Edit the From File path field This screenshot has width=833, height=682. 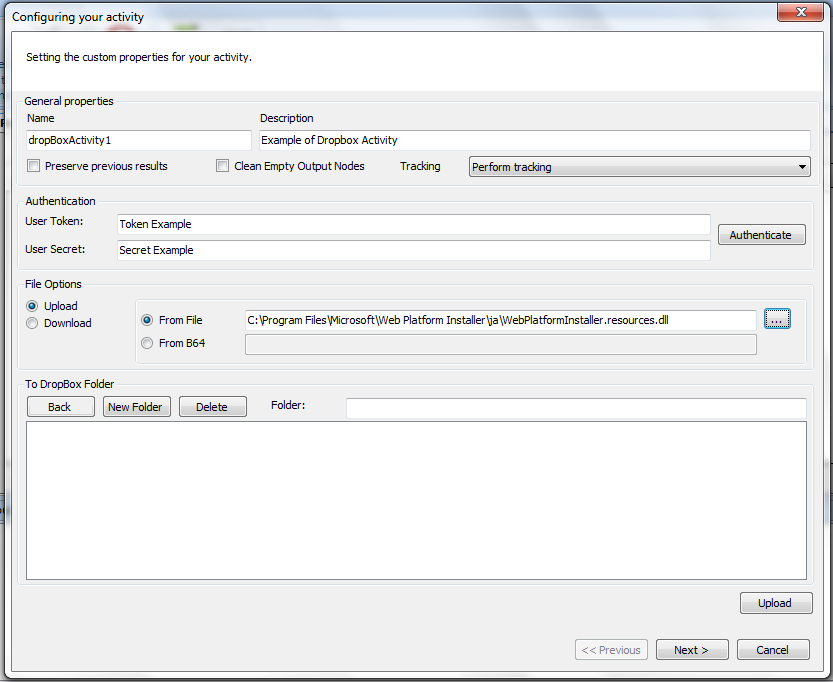coord(500,320)
